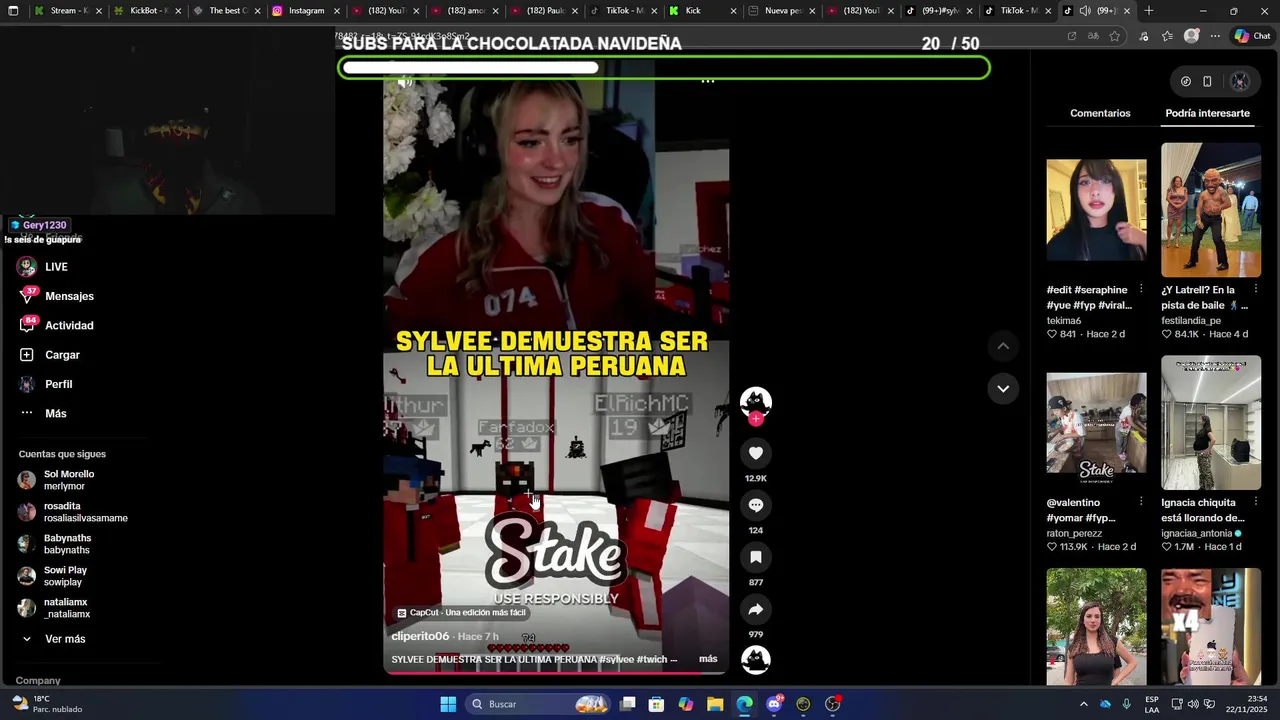The height and width of the screenshot is (720, 1280).
Task: Switch to the Comentarios tab
Action: pyautogui.click(x=1100, y=113)
